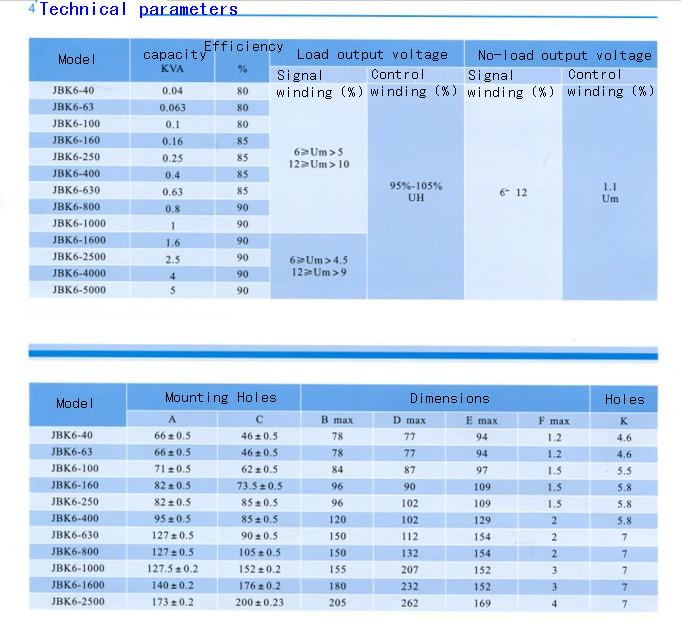Select the "E max" column header
Screen dimensions: 681x620
pos(482,421)
